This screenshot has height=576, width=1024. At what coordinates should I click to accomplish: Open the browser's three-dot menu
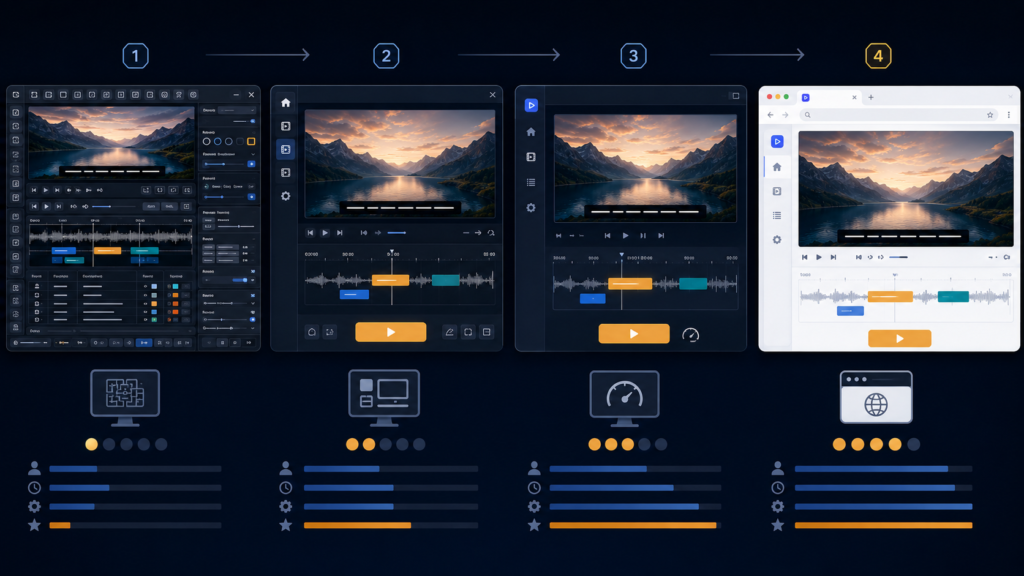tap(1008, 115)
